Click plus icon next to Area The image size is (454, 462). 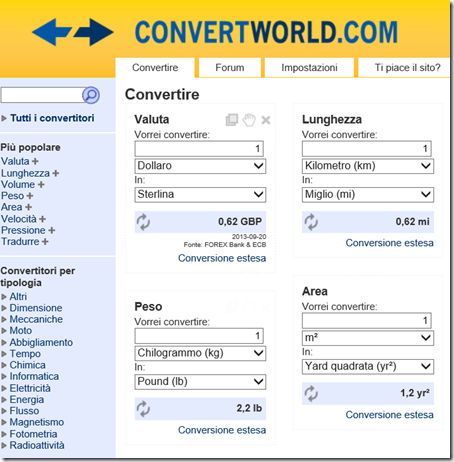28,207
